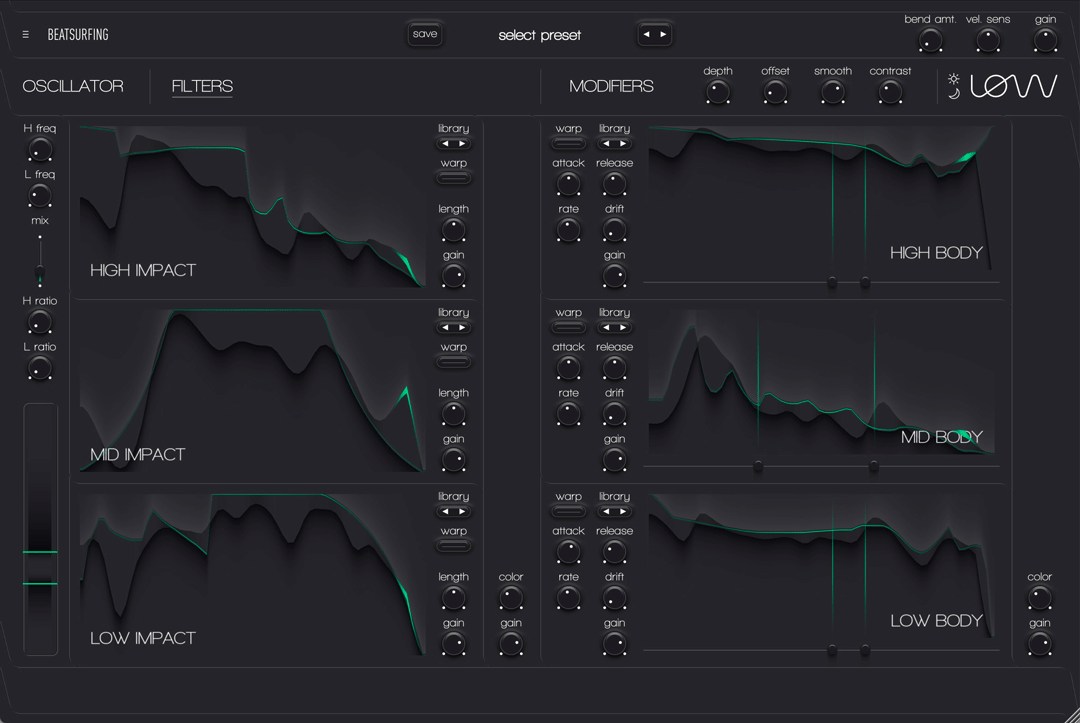Toggle warp for HIGH IMPACT

453,177
